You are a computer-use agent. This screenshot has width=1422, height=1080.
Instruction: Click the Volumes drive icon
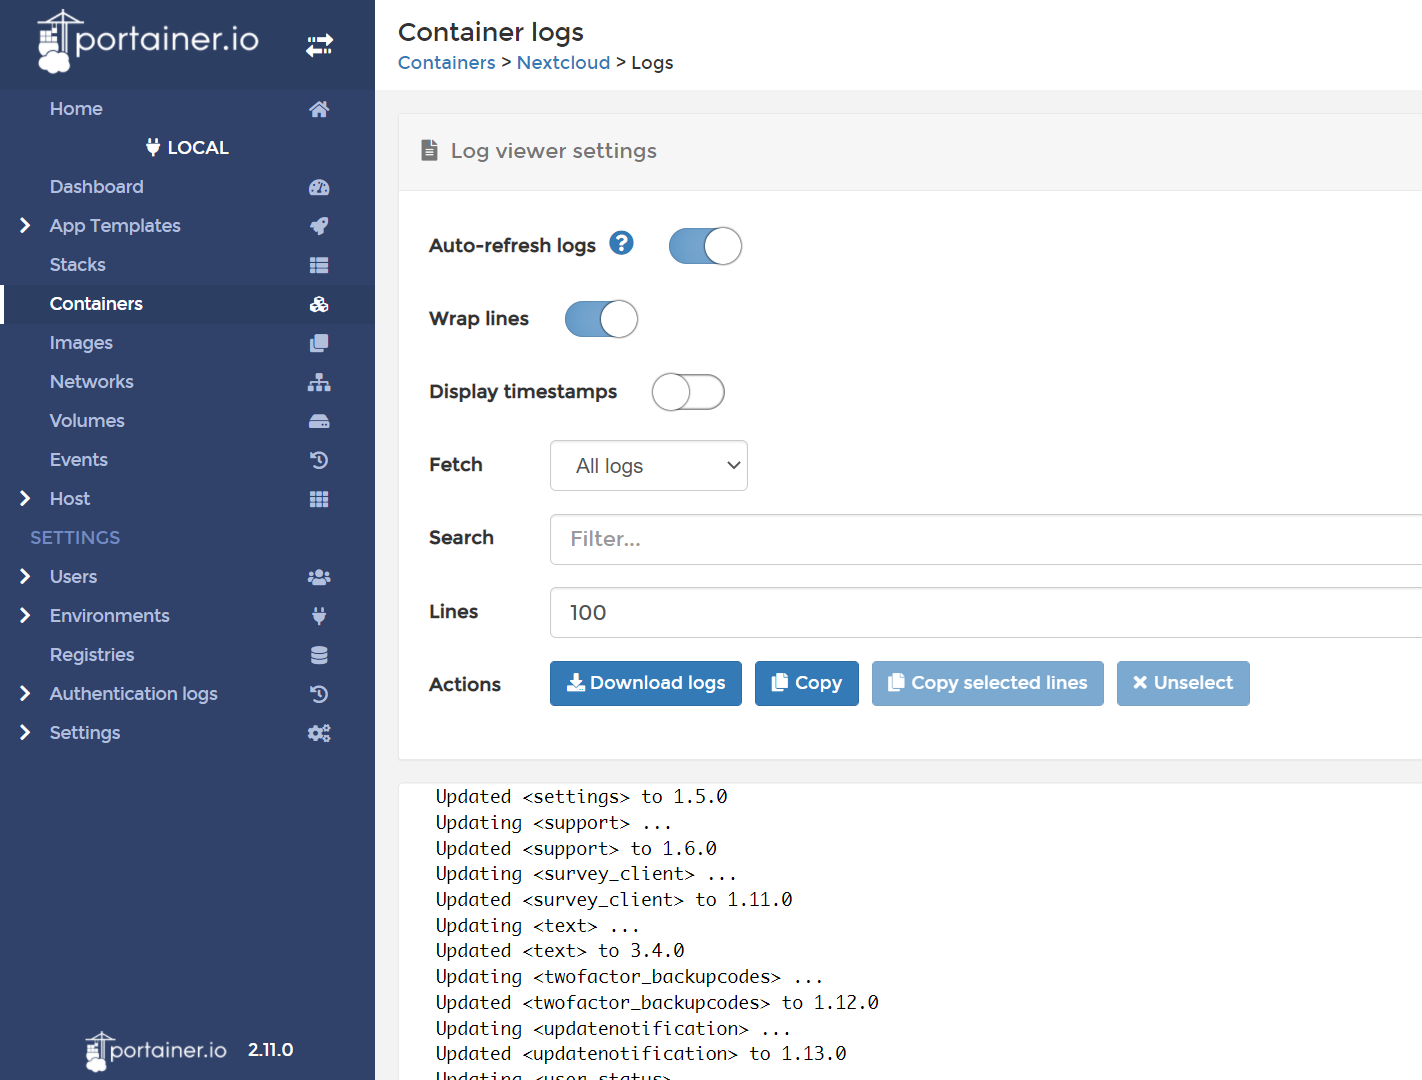(x=319, y=421)
